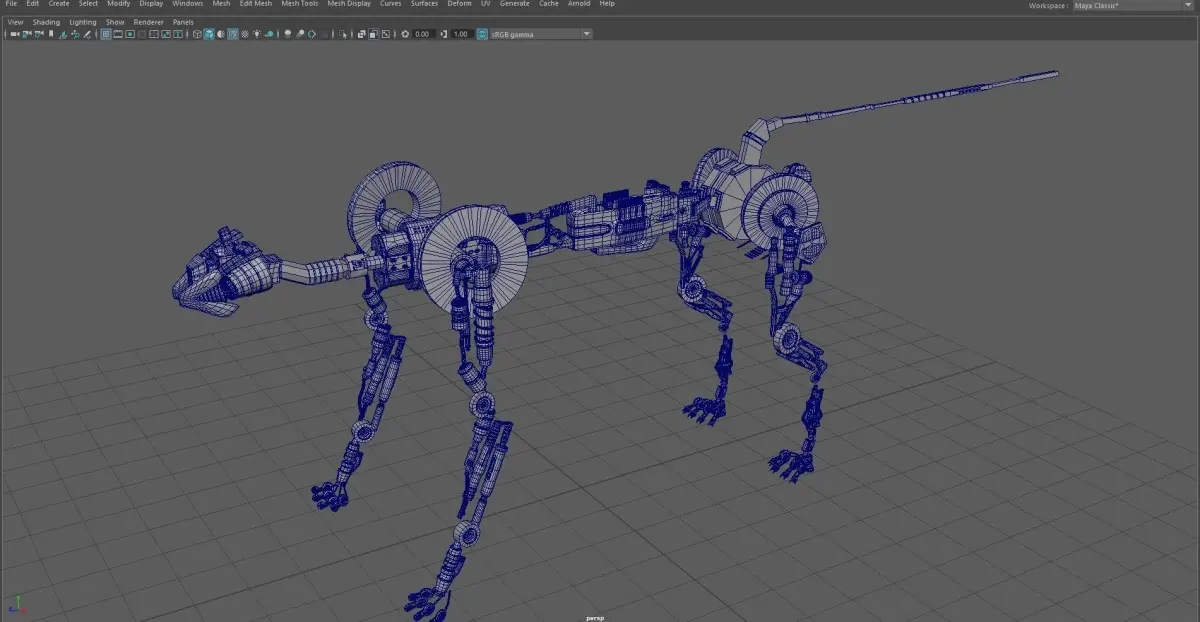
Task: Open the Deform menu
Action: [459, 4]
